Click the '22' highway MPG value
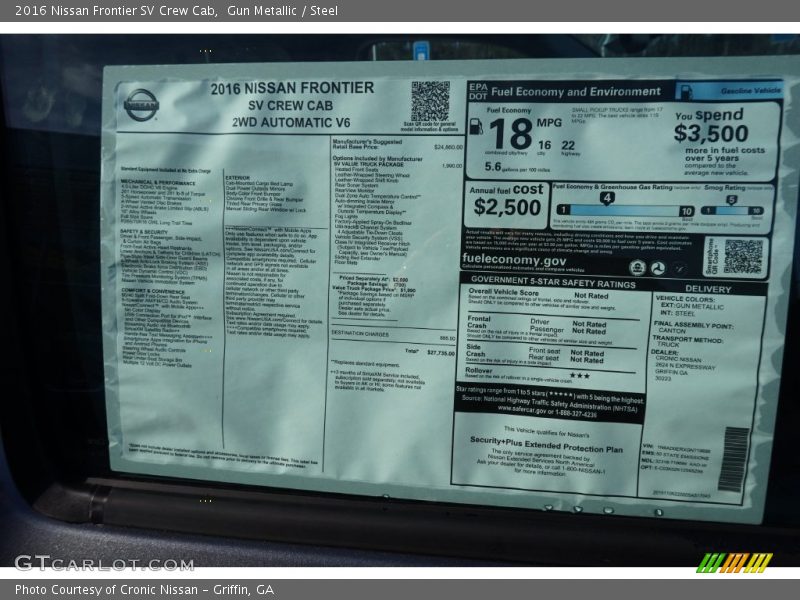The width and height of the screenshot is (800, 600). coord(568,145)
